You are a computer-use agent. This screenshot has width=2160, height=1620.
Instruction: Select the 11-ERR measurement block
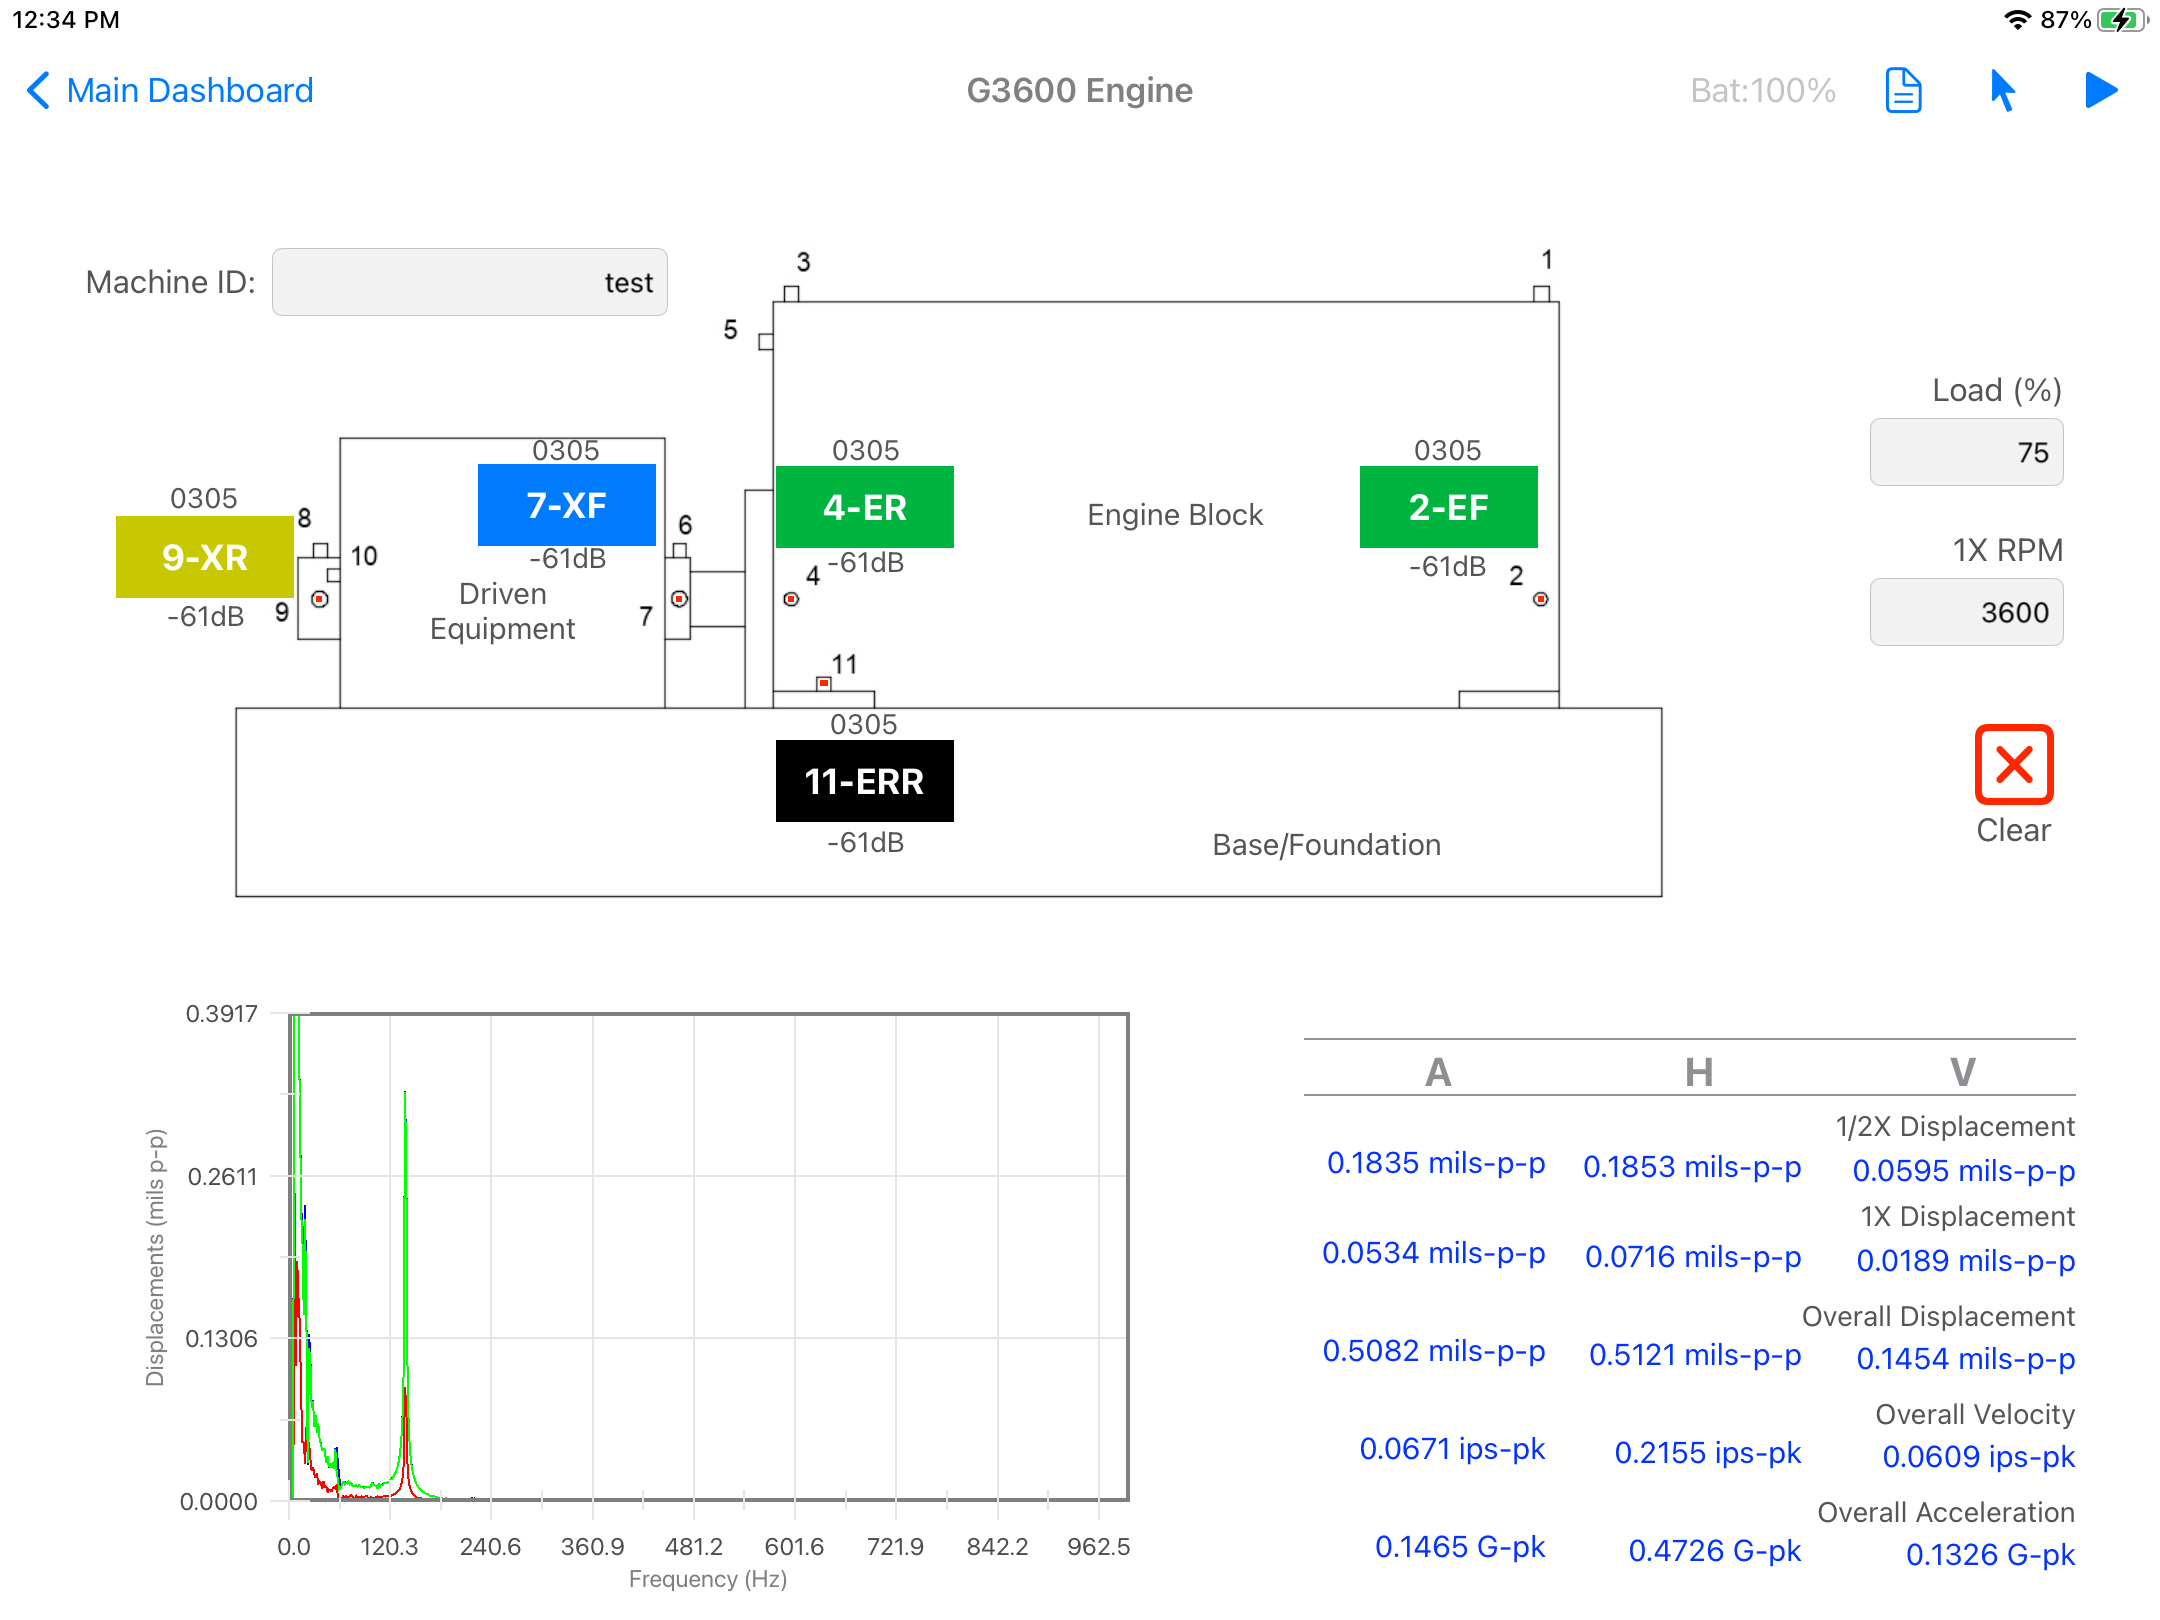click(x=865, y=781)
